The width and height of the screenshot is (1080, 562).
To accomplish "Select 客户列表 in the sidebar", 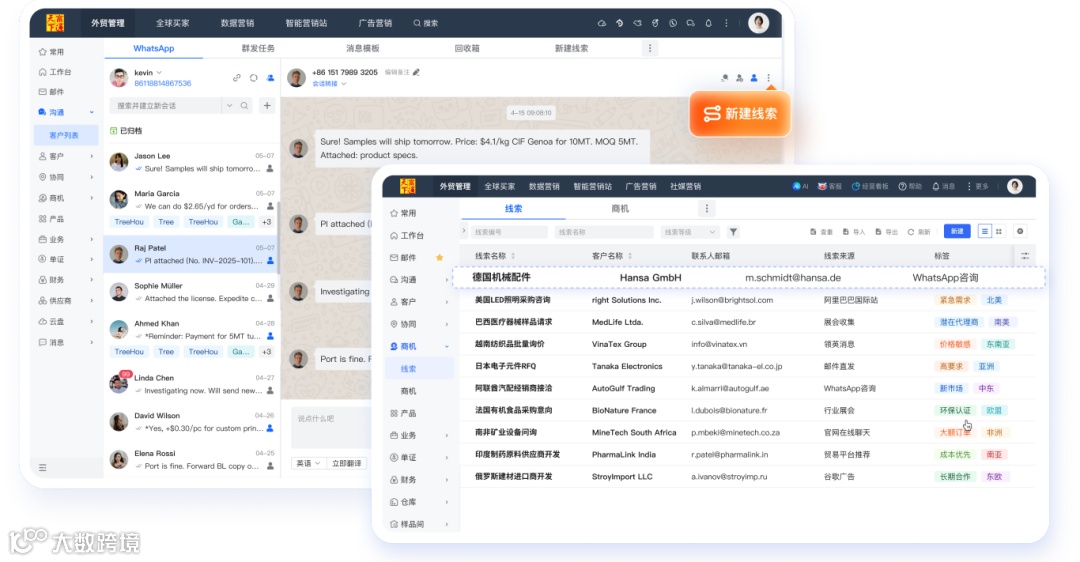I will pos(64,135).
